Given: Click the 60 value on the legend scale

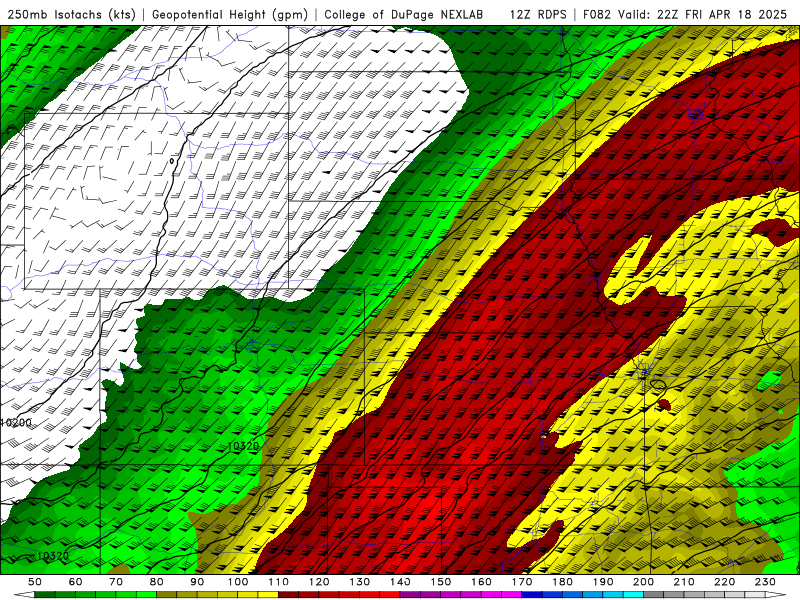Looking at the screenshot, I should pyautogui.click(x=76, y=582).
